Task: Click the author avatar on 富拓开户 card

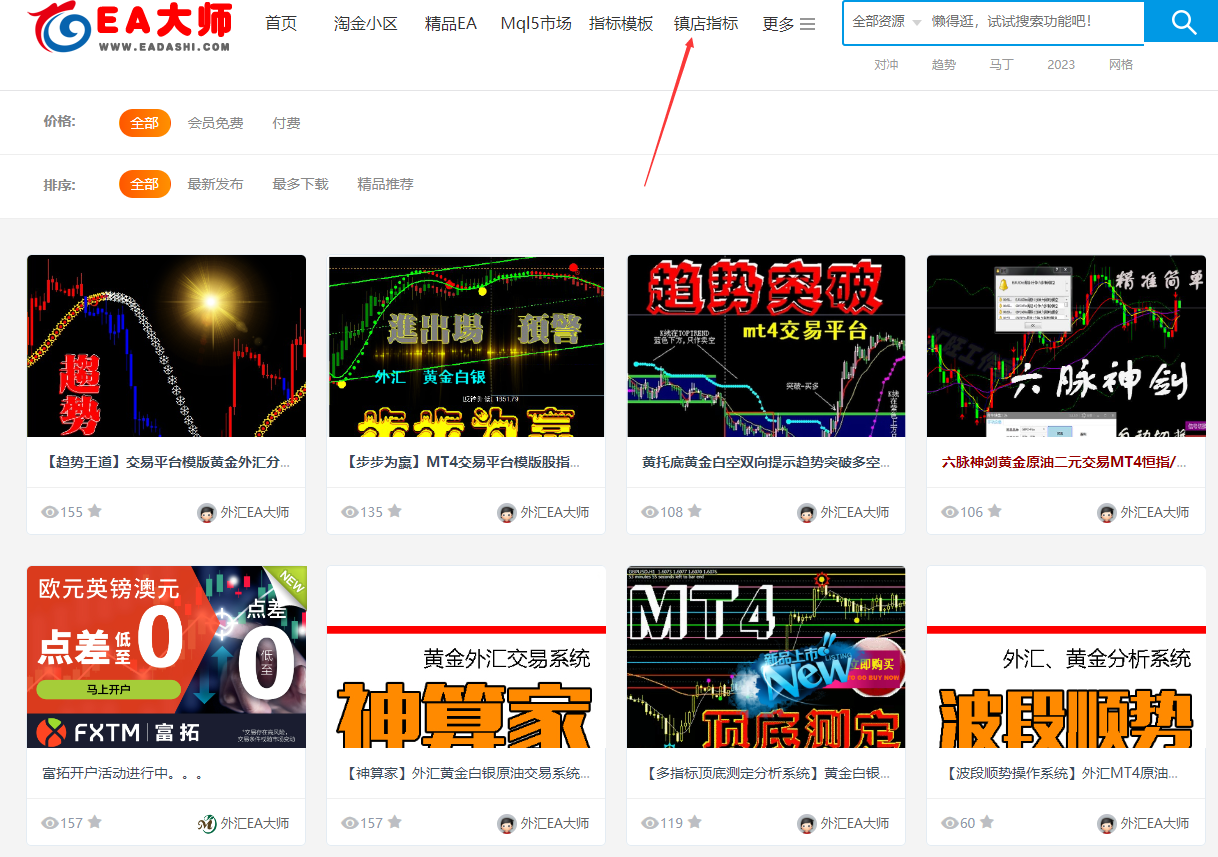Action: (x=207, y=823)
